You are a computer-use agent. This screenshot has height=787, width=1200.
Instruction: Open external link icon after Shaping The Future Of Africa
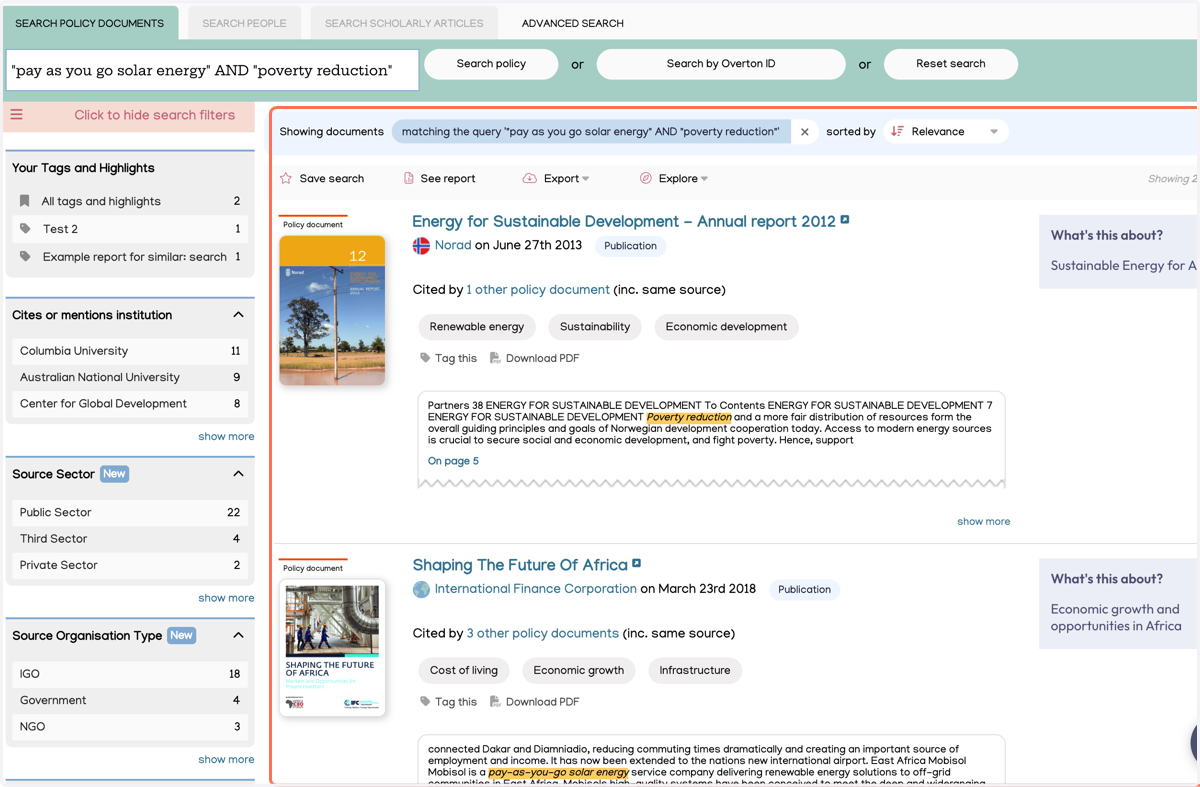click(x=636, y=564)
